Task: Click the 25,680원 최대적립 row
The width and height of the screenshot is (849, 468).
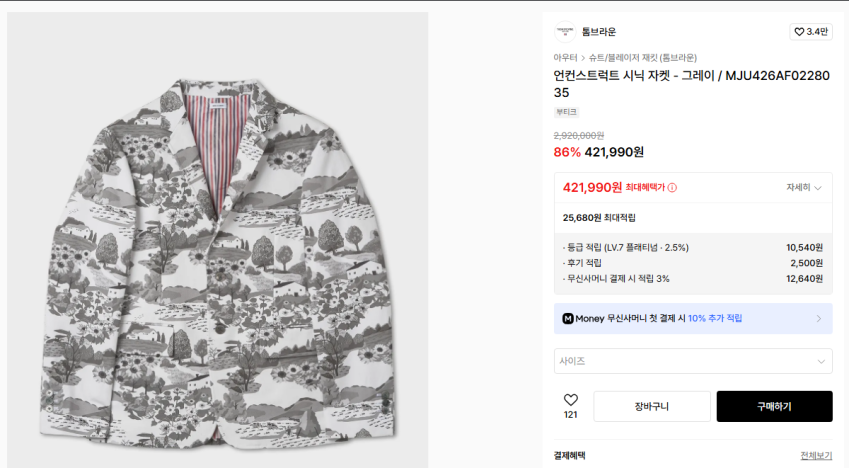Action: point(600,217)
